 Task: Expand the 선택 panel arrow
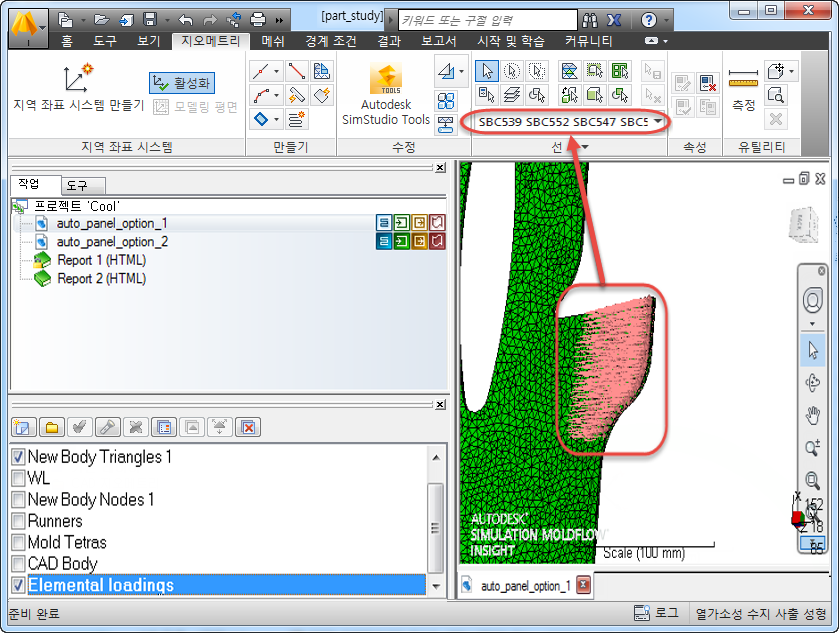coord(585,147)
